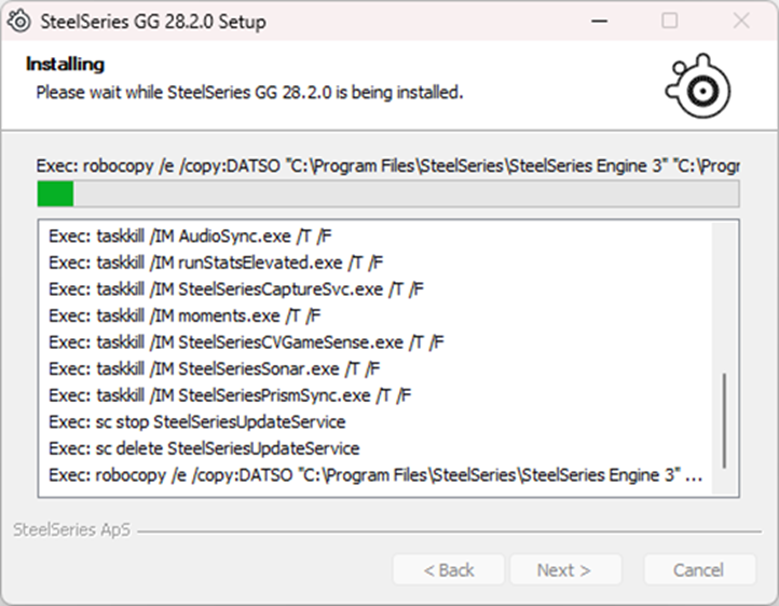
Task: Click the Next > button
Action: [564, 570]
